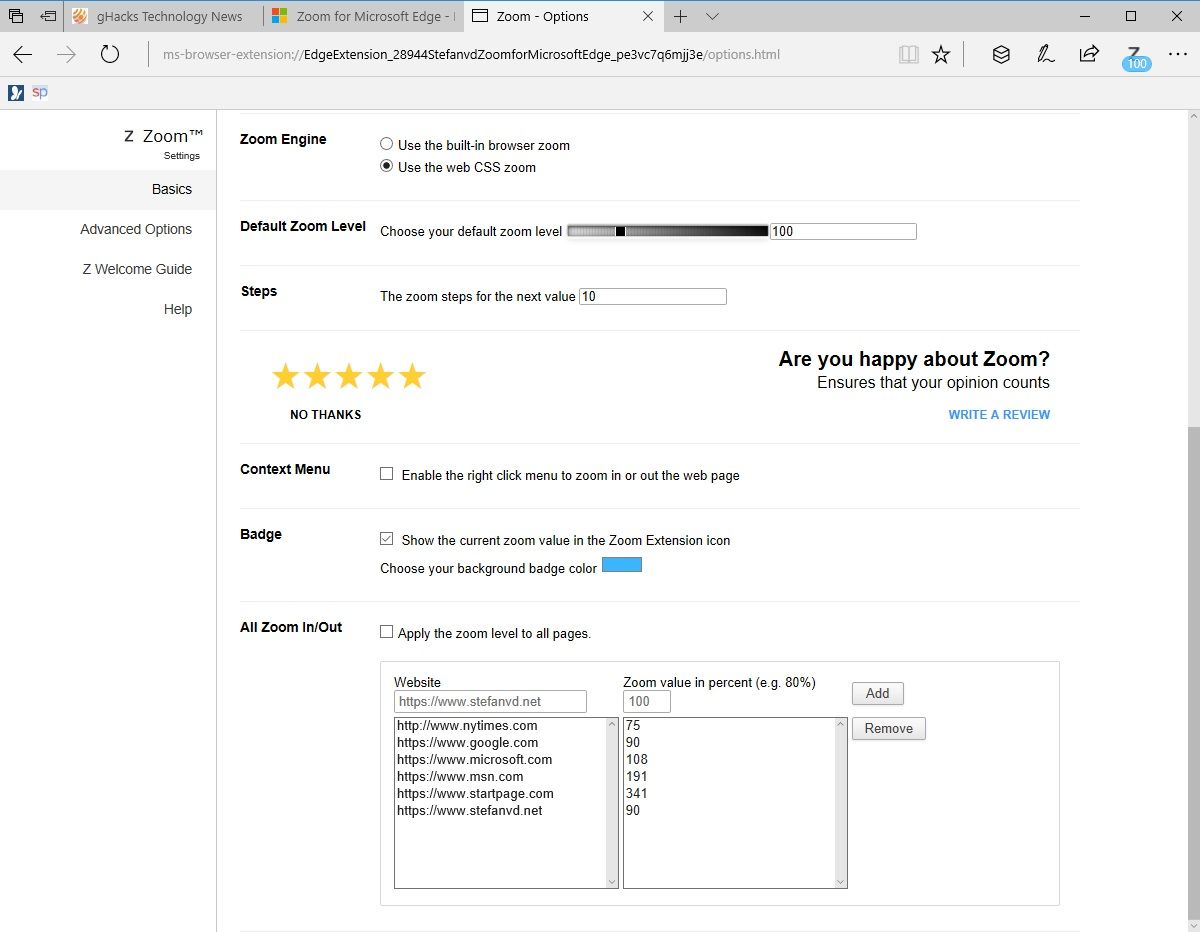The height and width of the screenshot is (932, 1200).
Task: Open the Settings and more ellipsis menu
Action: pyautogui.click(x=1176, y=55)
